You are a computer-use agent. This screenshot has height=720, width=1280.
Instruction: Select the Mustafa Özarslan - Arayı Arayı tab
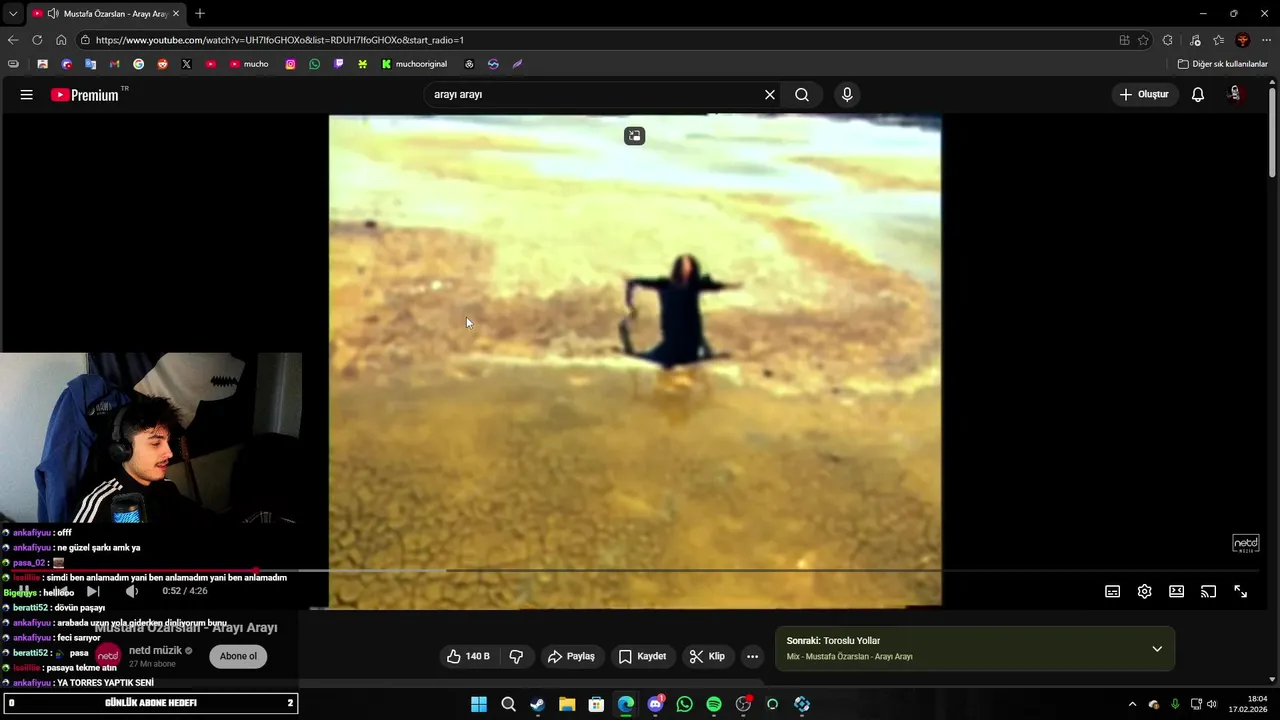[106, 14]
